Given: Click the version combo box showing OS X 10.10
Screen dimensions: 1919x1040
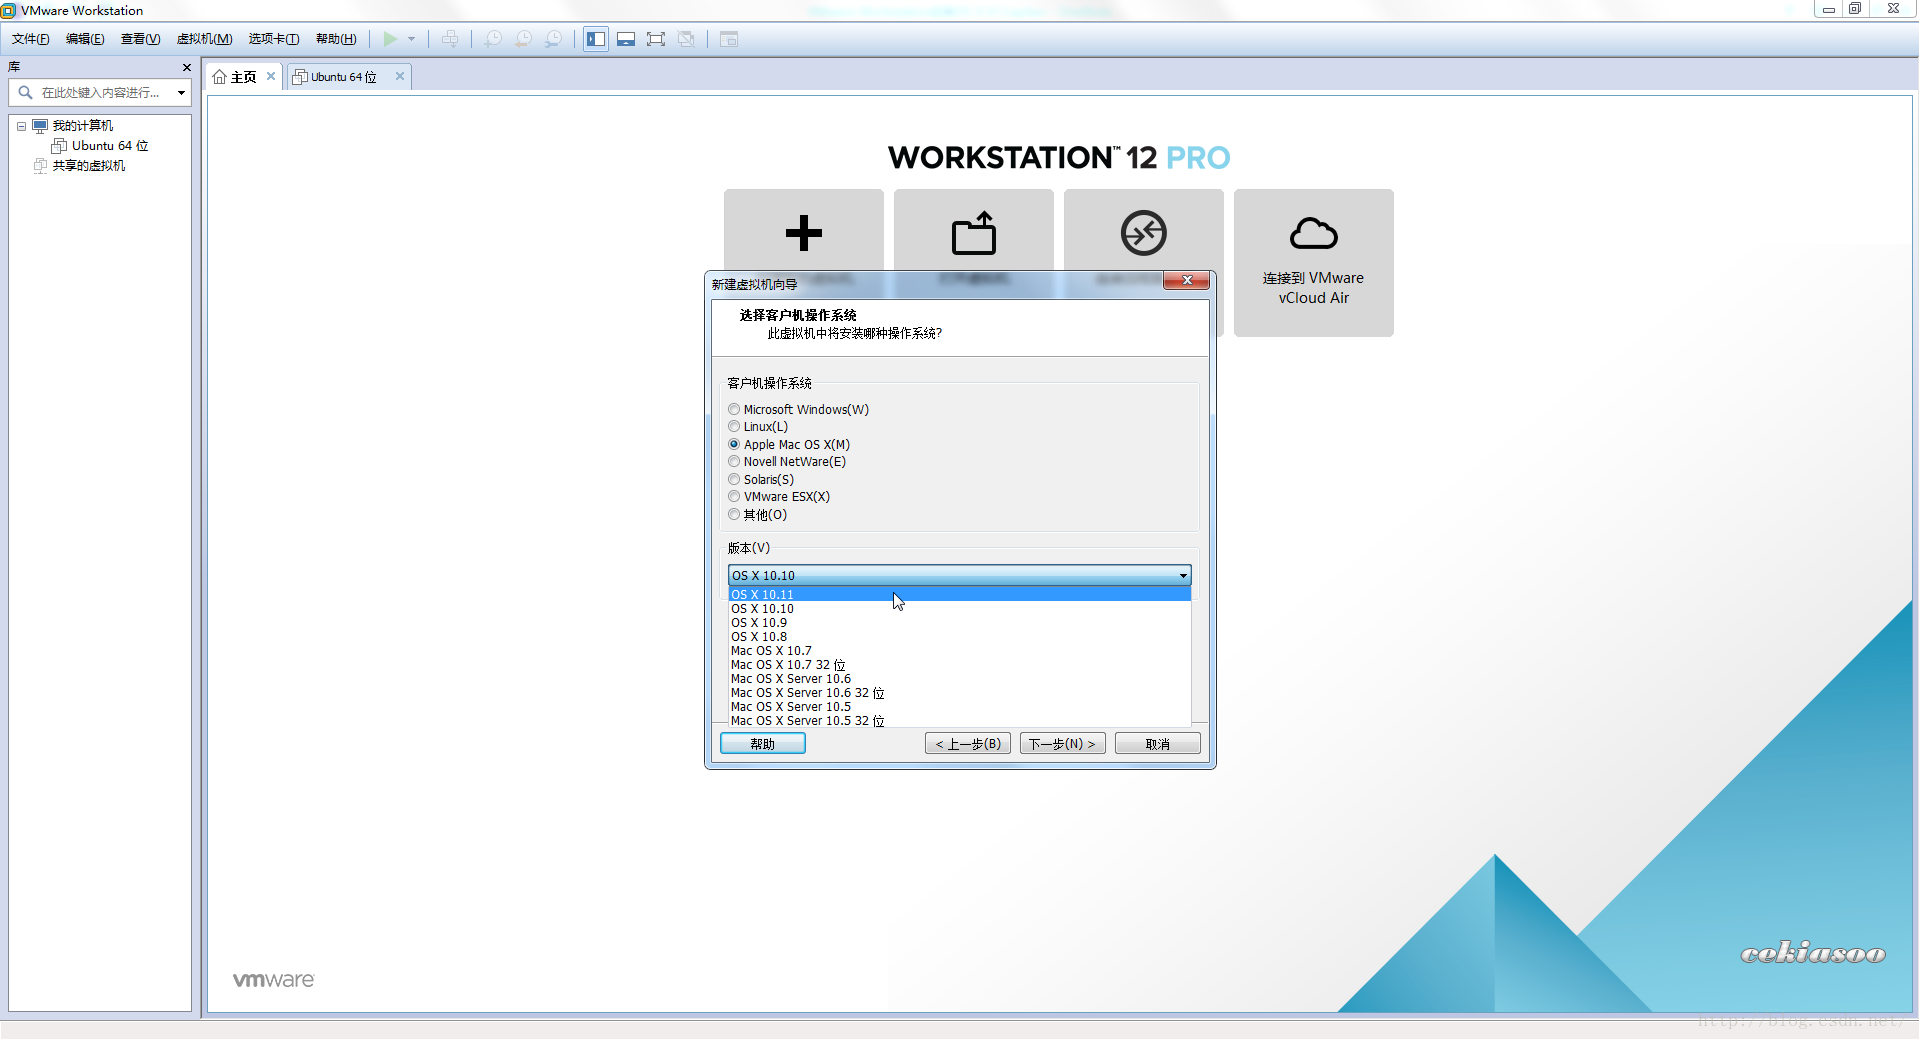Looking at the screenshot, I should (959, 575).
